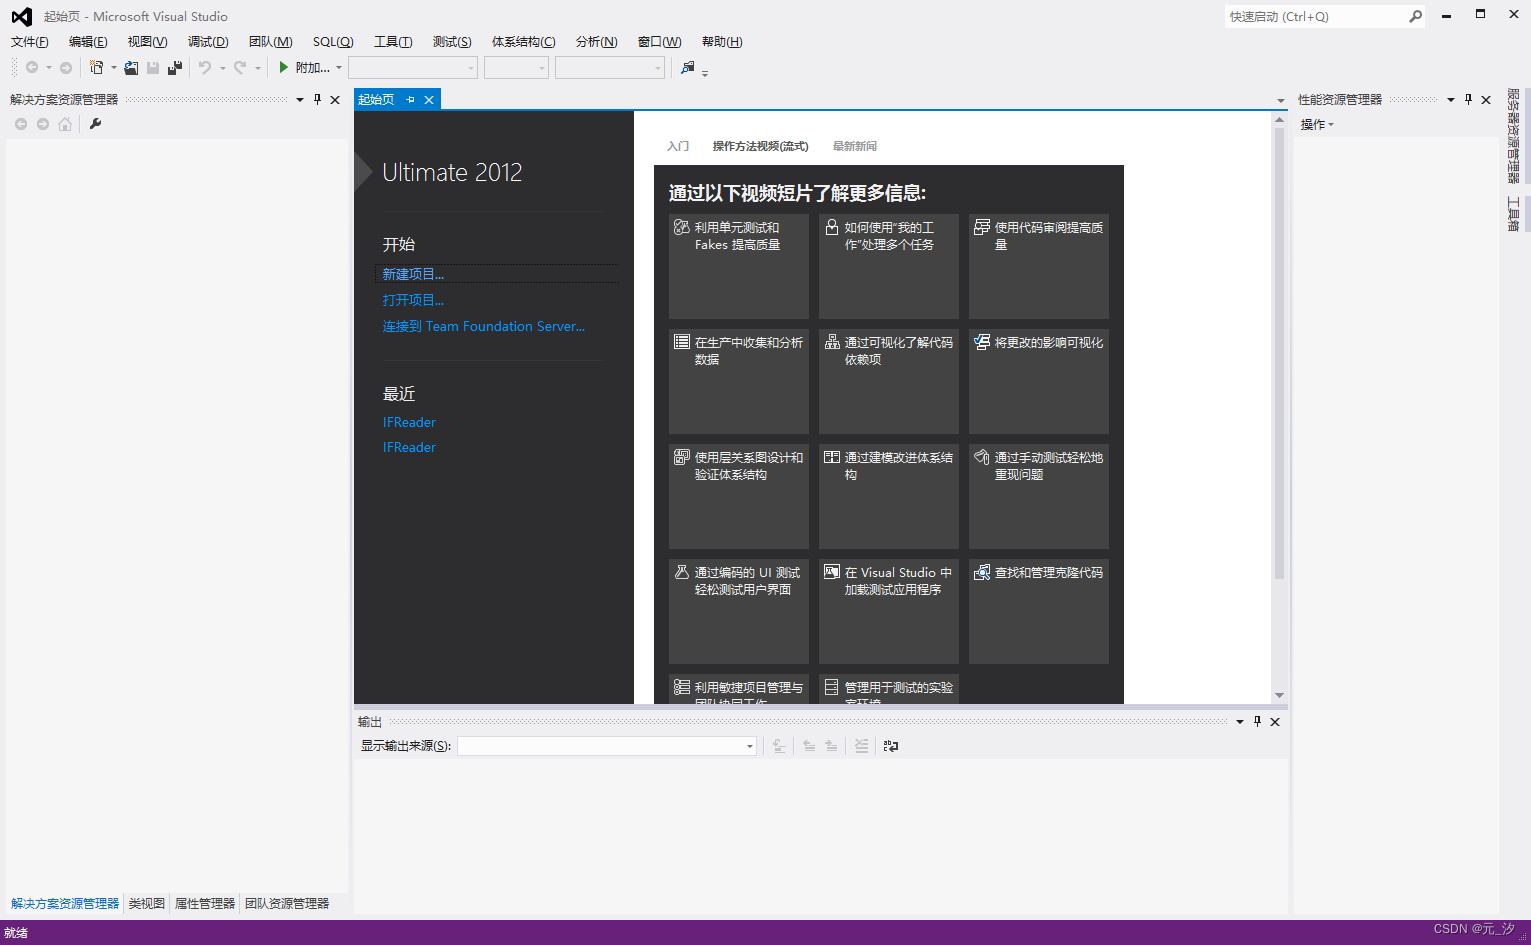Click Solution Explorer forward arrow icon

(x=43, y=124)
